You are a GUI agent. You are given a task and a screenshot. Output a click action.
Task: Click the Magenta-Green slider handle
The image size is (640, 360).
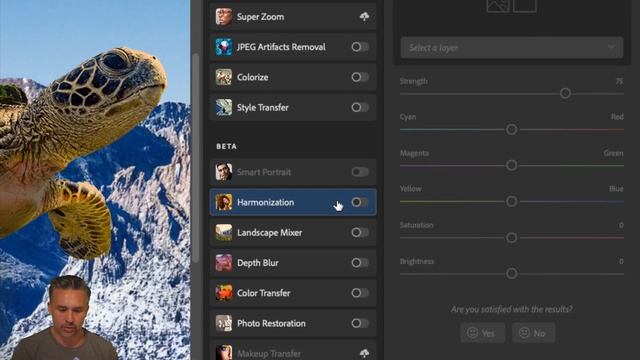[511, 165]
